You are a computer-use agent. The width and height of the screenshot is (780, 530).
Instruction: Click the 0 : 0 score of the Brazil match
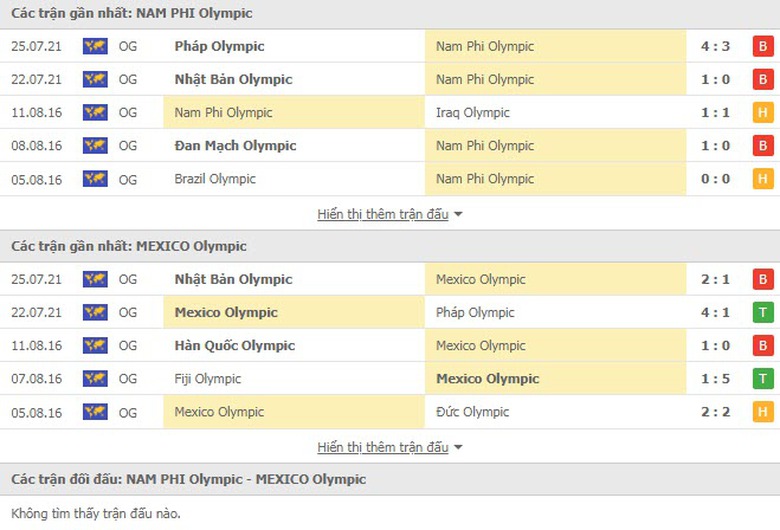pos(715,179)
